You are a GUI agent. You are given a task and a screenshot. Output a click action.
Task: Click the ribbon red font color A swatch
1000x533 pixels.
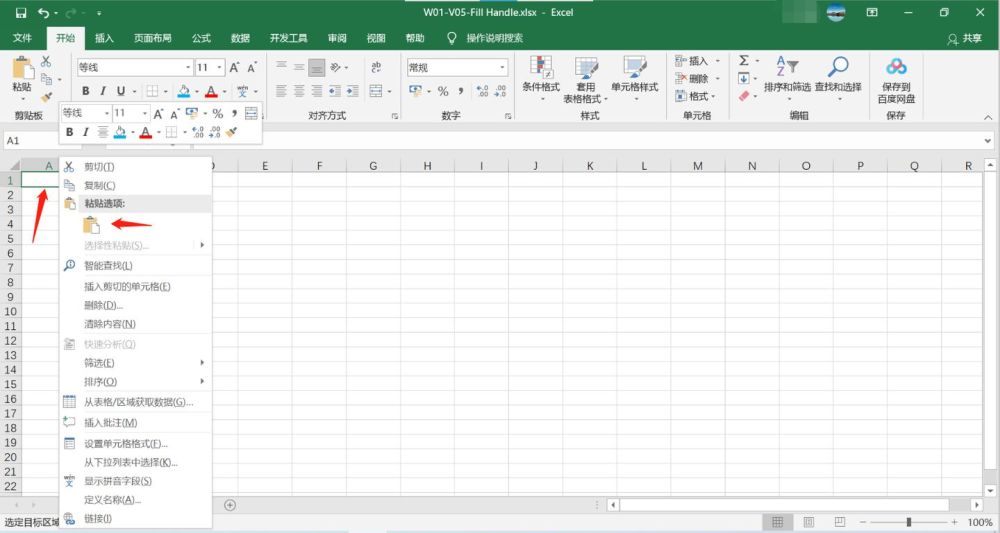click(x=211, y=91)
